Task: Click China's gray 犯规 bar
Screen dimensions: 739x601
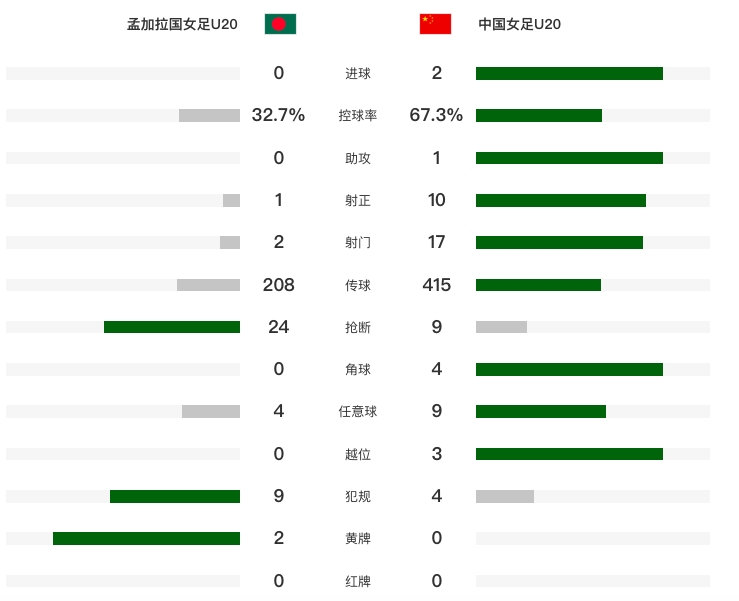Action: [505, 496]
